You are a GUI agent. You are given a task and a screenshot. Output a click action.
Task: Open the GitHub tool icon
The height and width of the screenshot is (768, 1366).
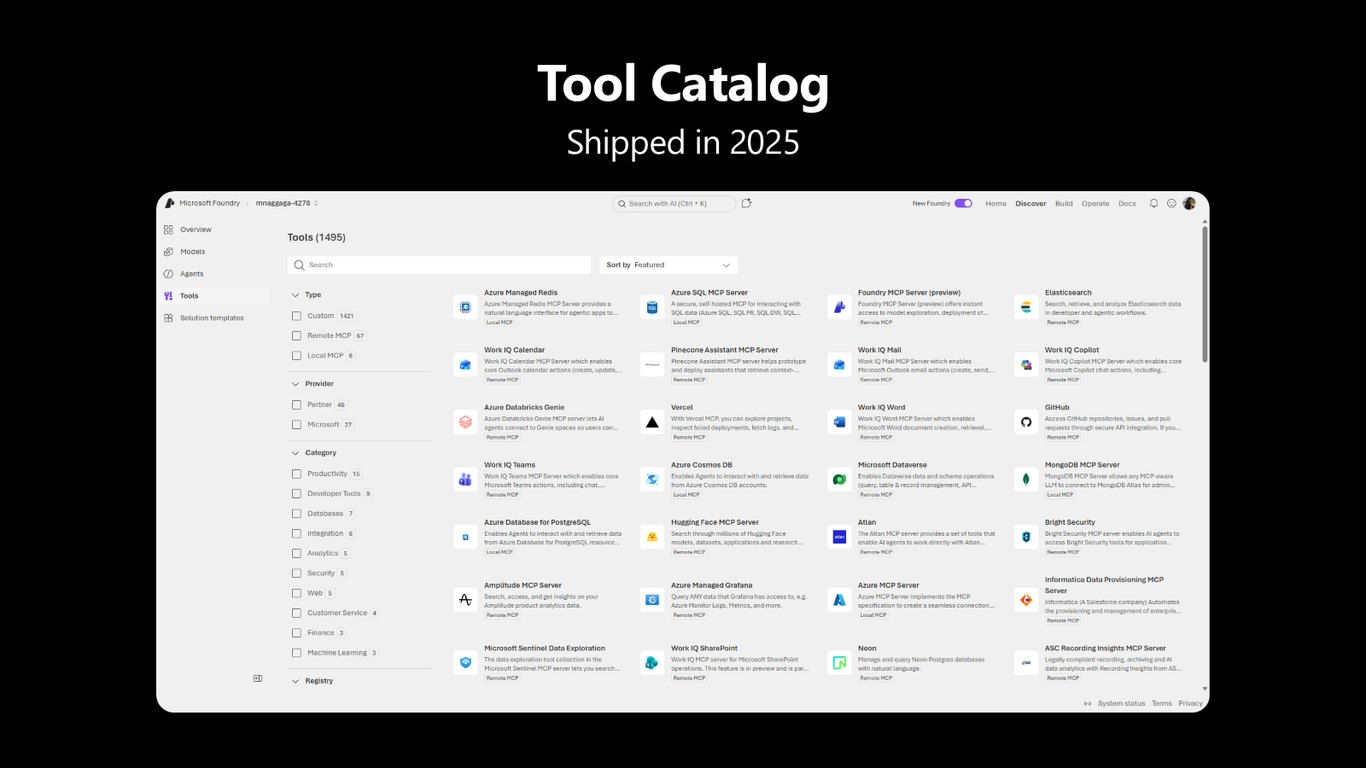click(x=1026, y=422)
